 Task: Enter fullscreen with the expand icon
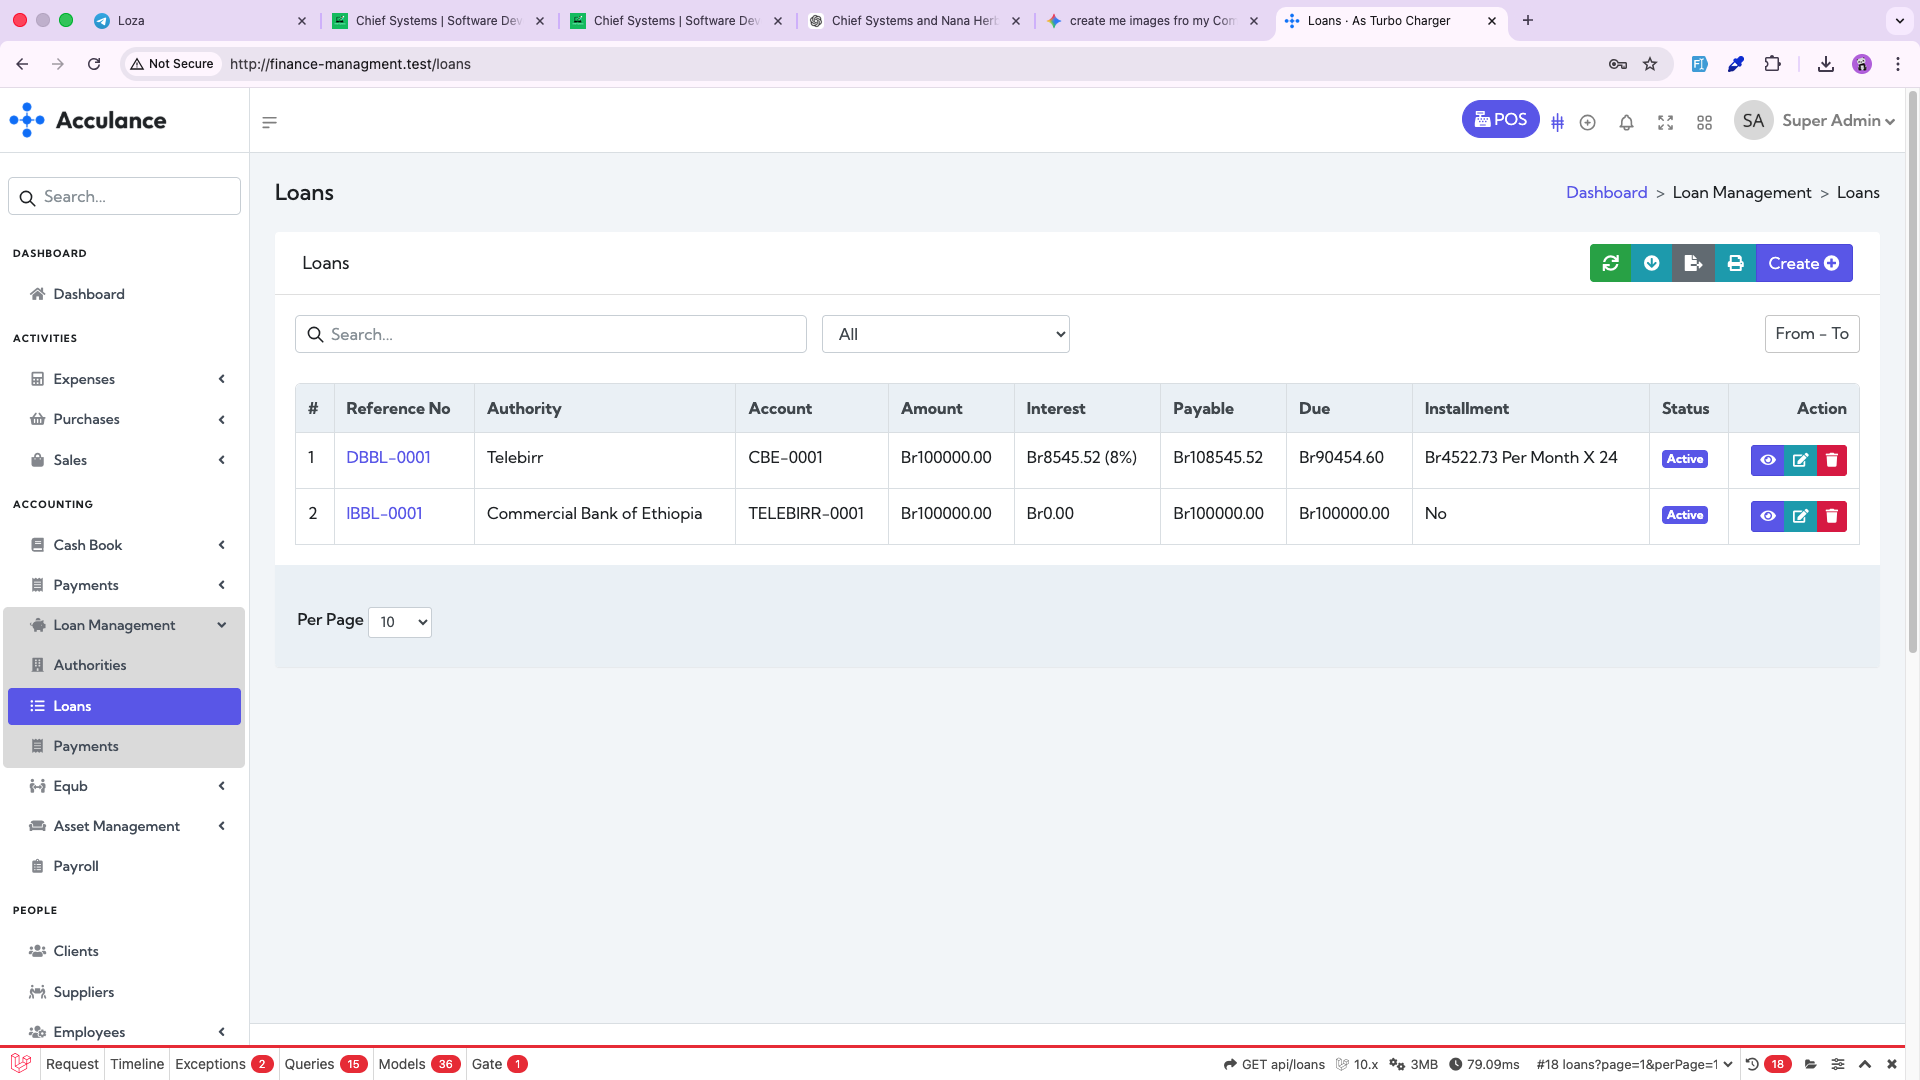coord(1665,122)
